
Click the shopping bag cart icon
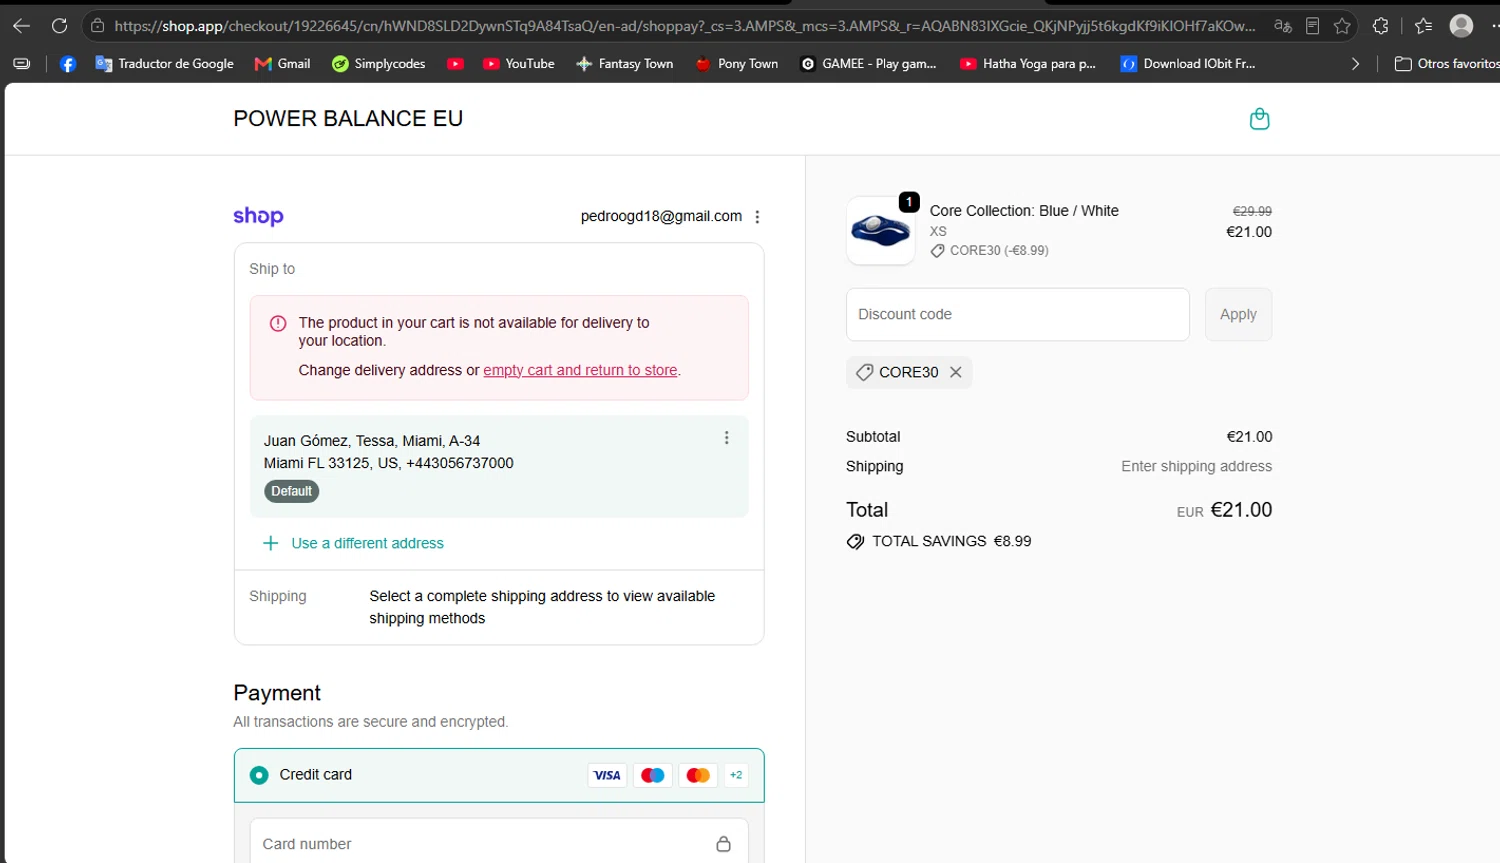(x=1260, y=119)
